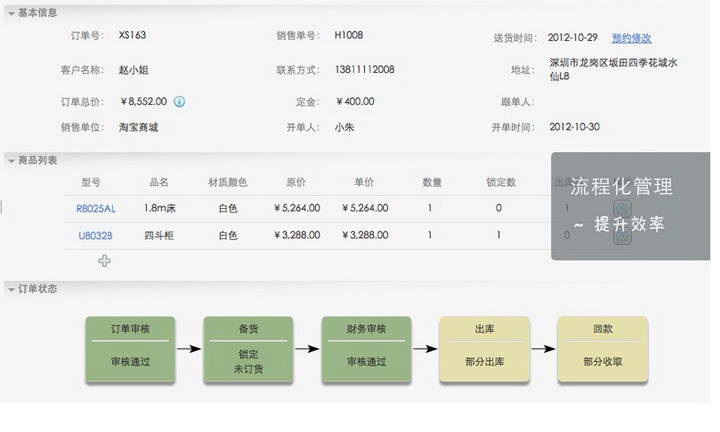The image size is (720, 432).
Task: Collapse the 基本信息 section
Action: [x=10, y=13]
